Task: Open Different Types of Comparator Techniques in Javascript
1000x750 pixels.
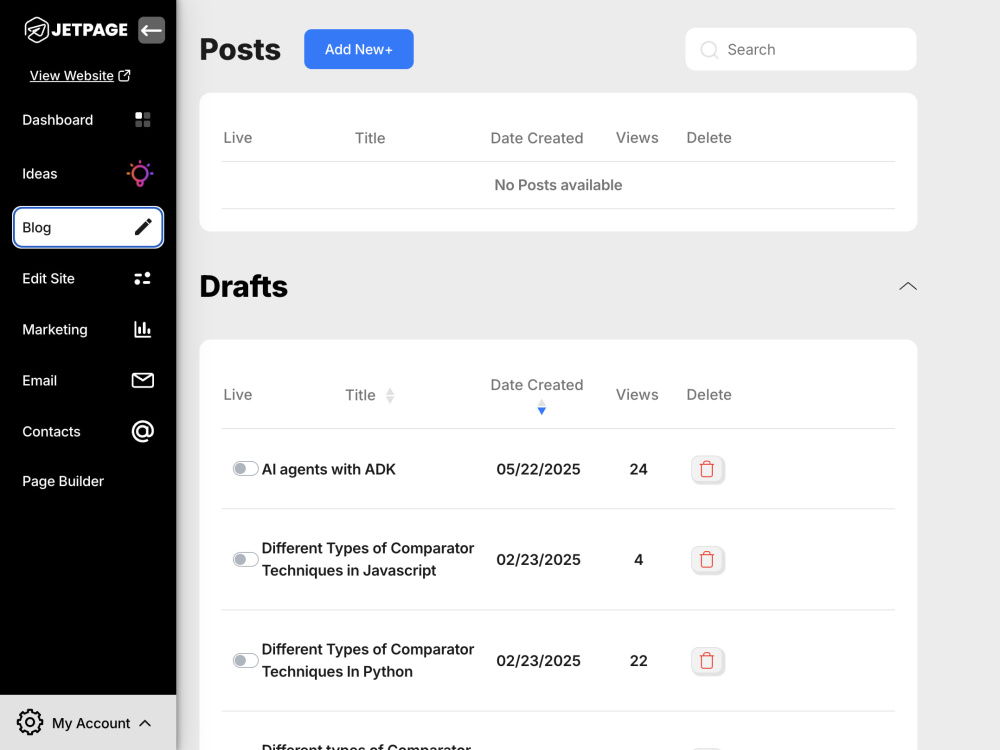Action: coord(367,559)
